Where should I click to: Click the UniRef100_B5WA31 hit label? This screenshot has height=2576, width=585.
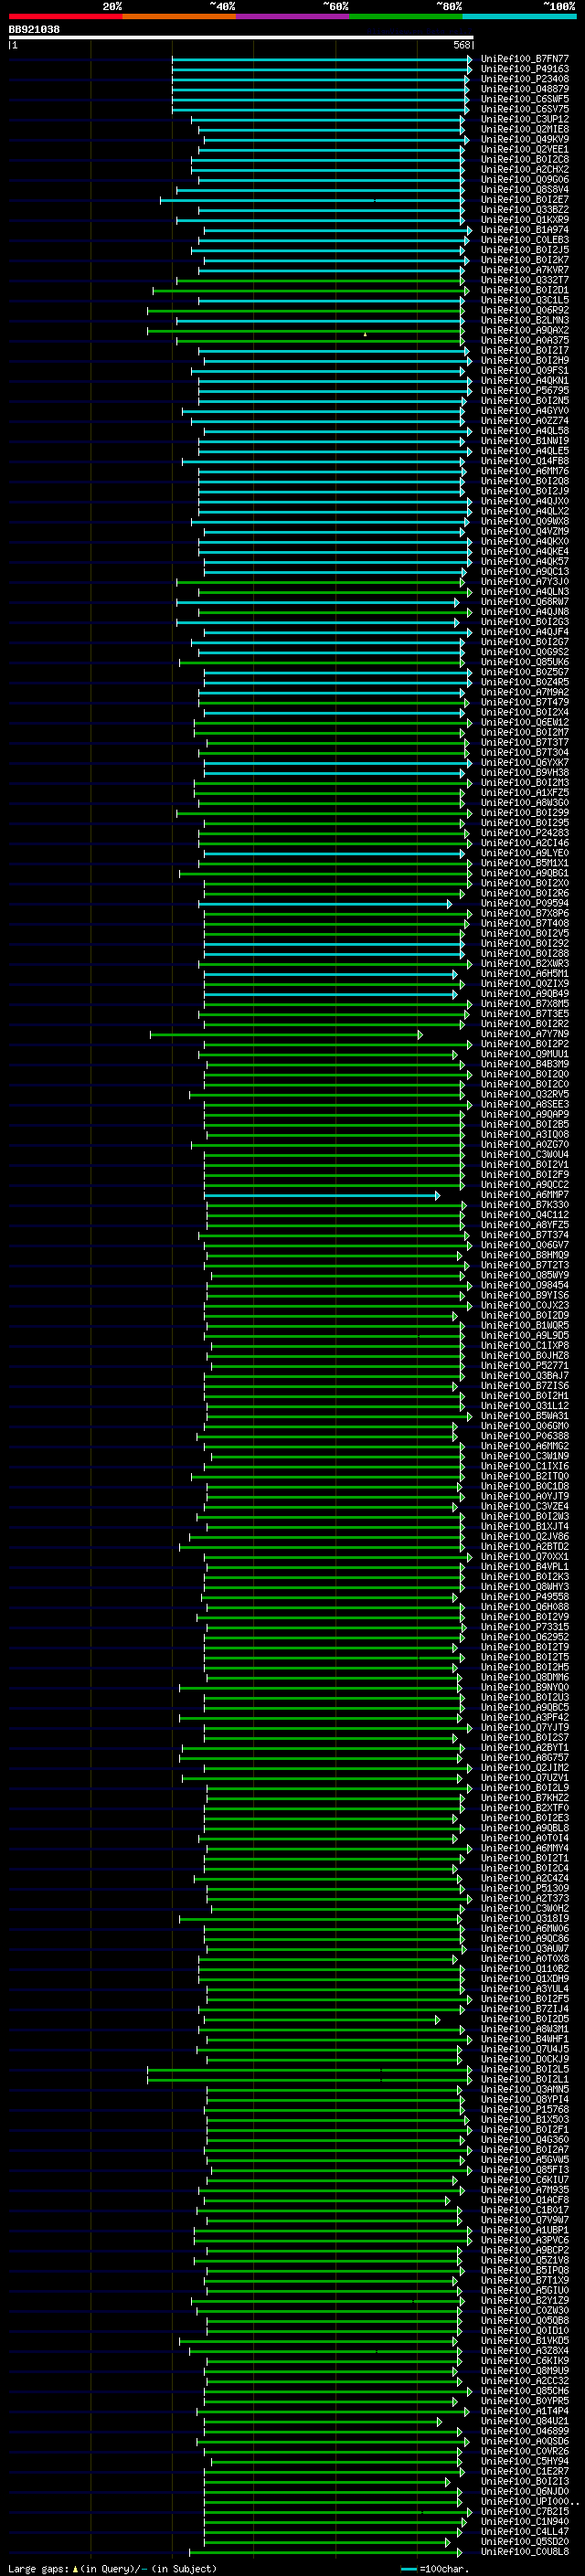[525, 1416]
